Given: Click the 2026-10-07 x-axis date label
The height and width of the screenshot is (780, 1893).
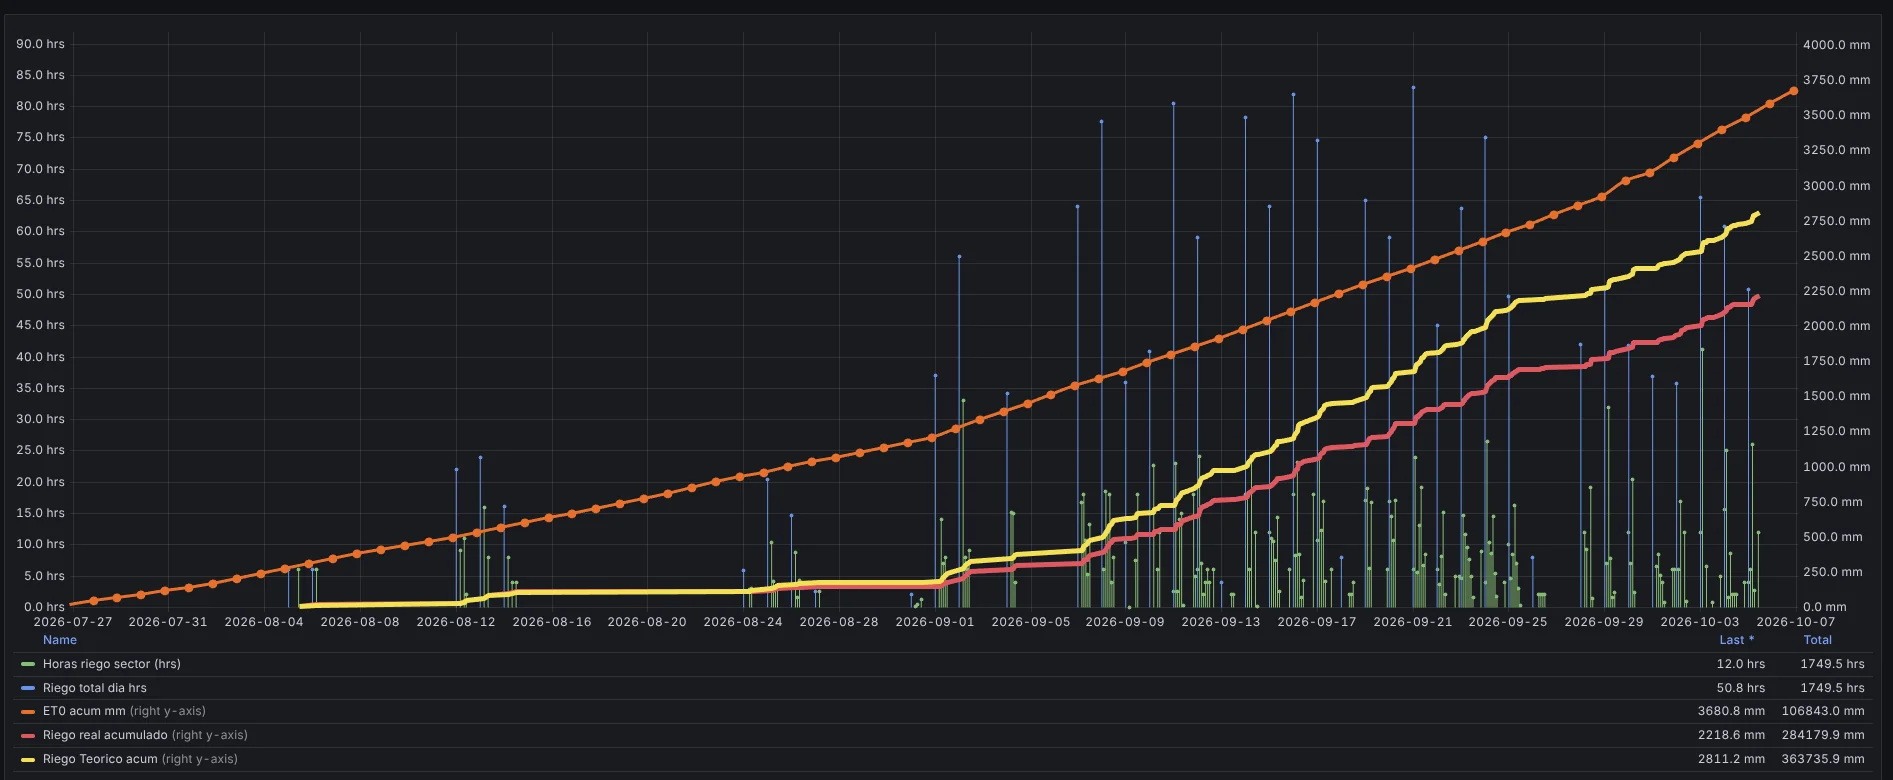Looking at the screenshot, I should pyautogui.click(x=1796, y=622).
